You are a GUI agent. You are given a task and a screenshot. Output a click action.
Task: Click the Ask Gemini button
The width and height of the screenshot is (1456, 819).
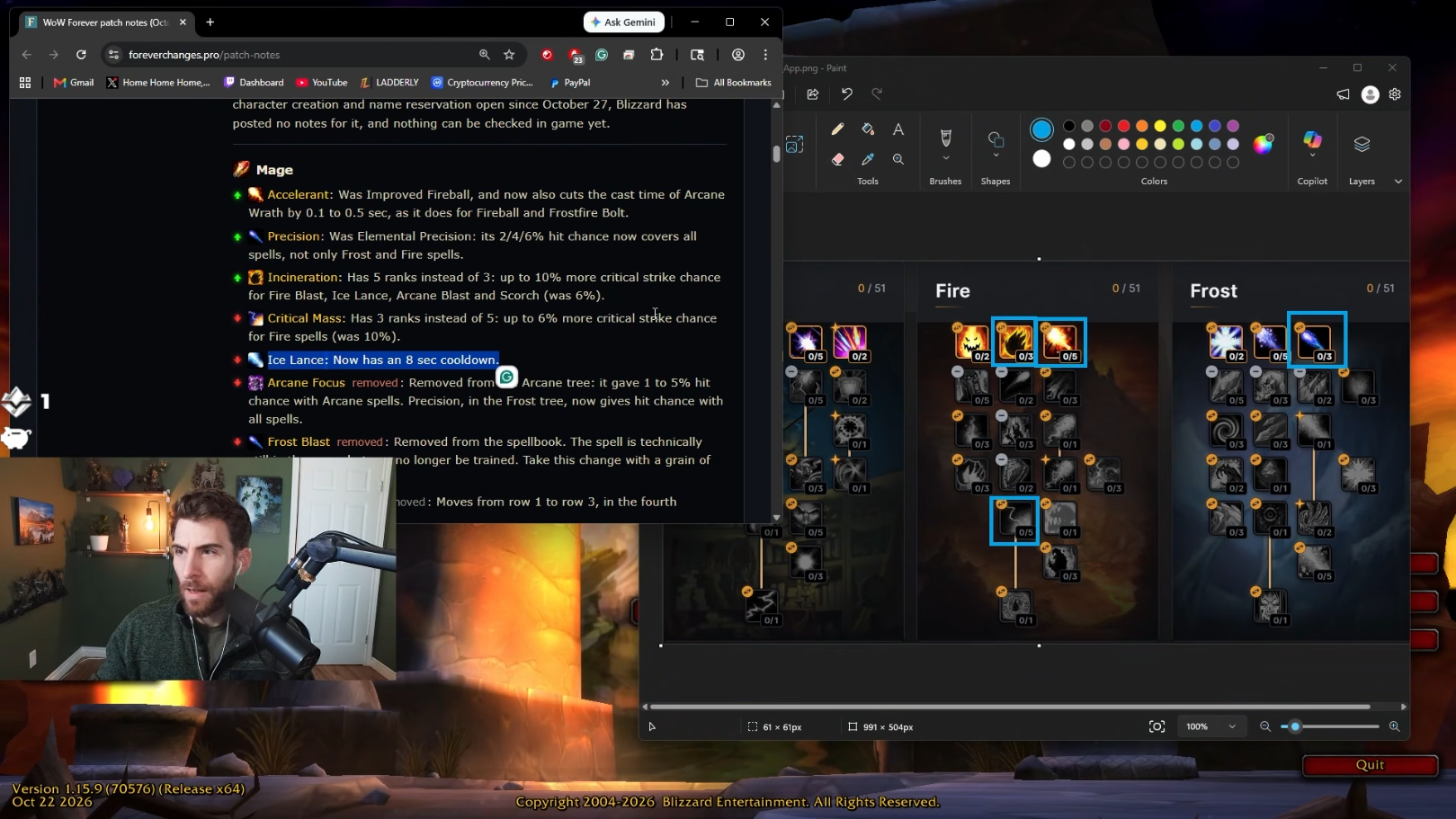(624, 22)
